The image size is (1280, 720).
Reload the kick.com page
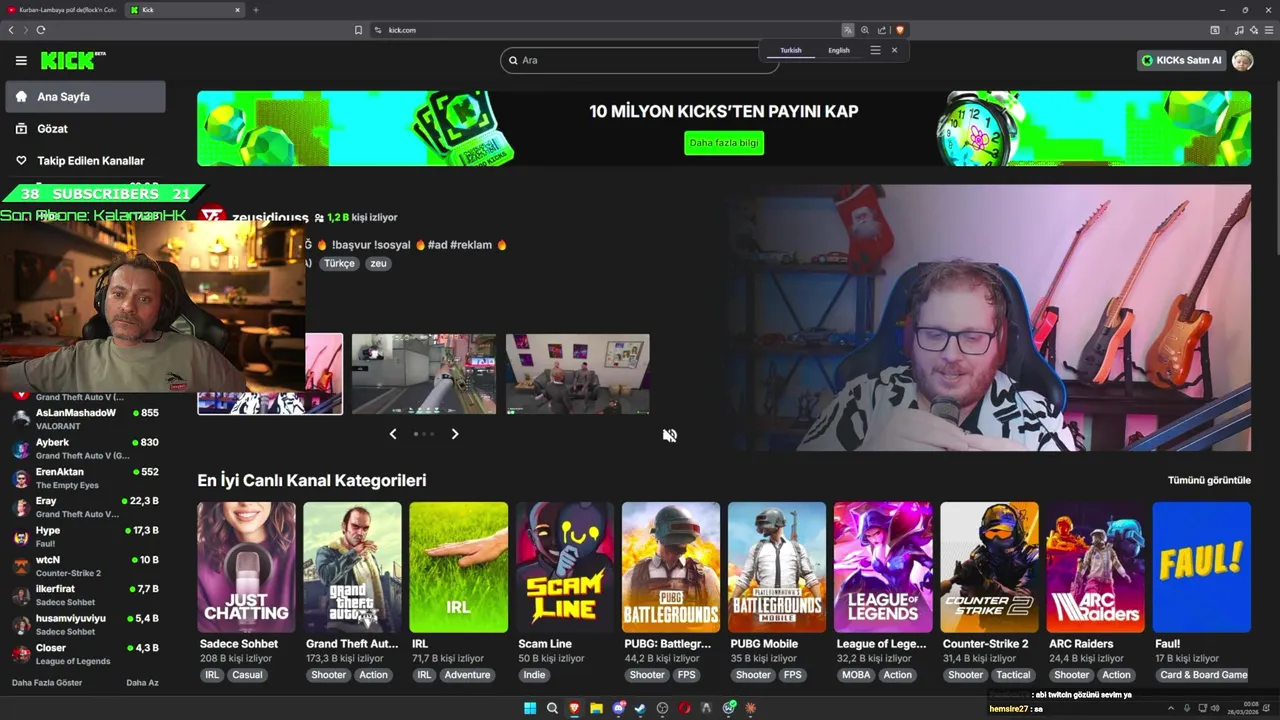(x=41, y=30)
